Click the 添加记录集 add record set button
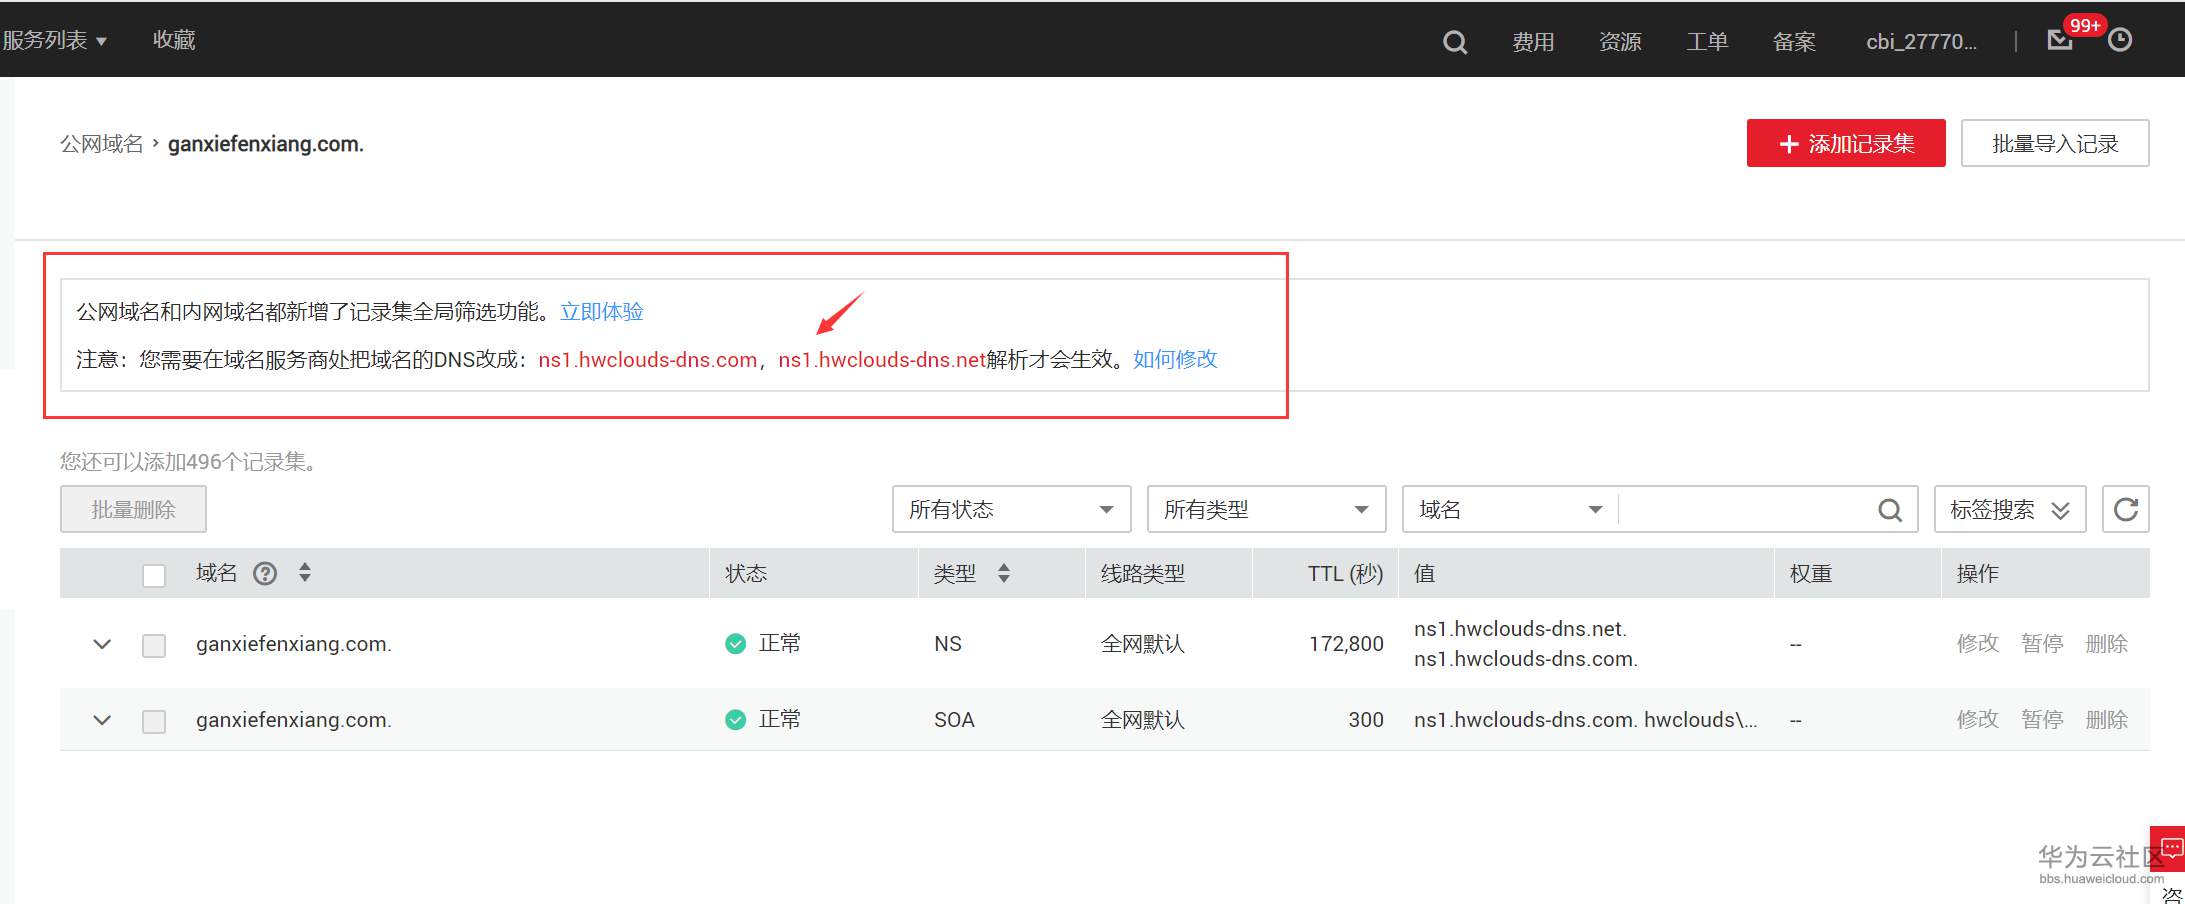This screenshot has height=904, width=2185. coord(1846,143)
